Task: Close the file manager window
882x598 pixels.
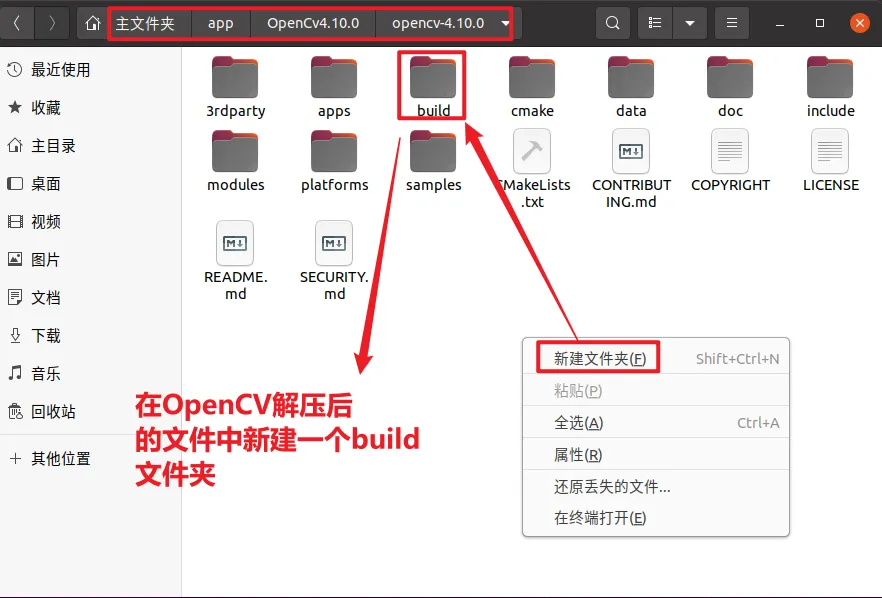Action: click(x=860, y=23)
